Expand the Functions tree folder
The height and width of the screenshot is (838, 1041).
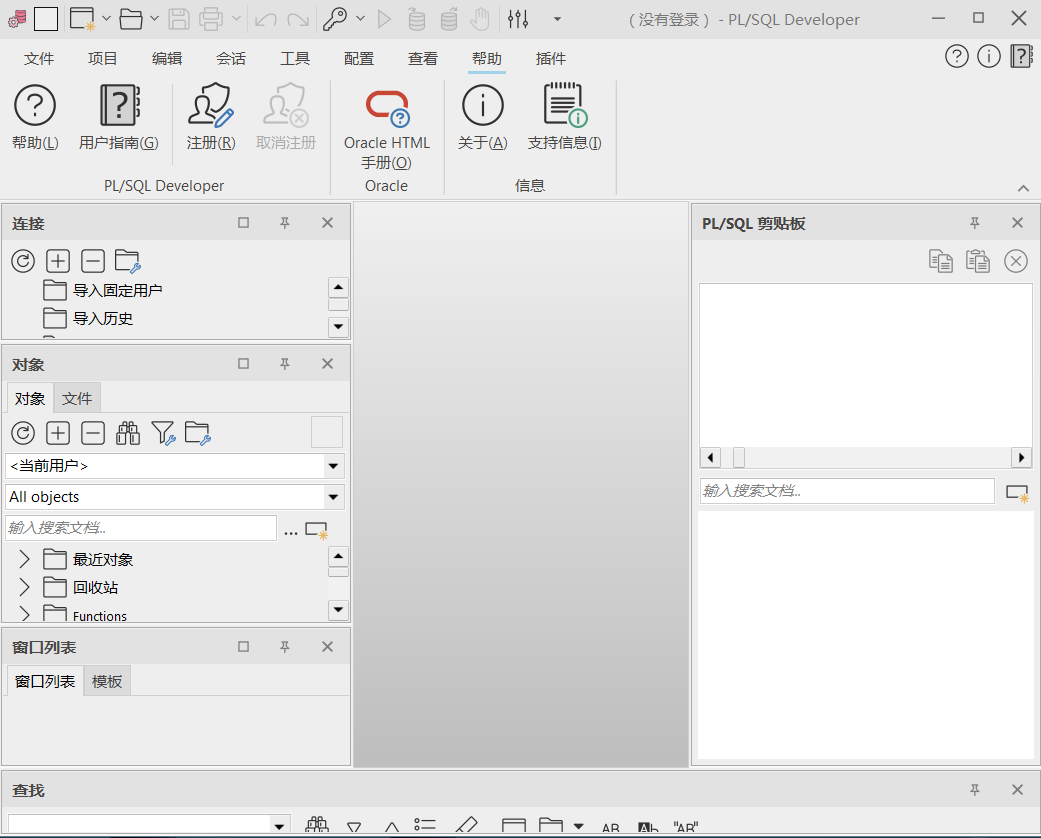25,614
